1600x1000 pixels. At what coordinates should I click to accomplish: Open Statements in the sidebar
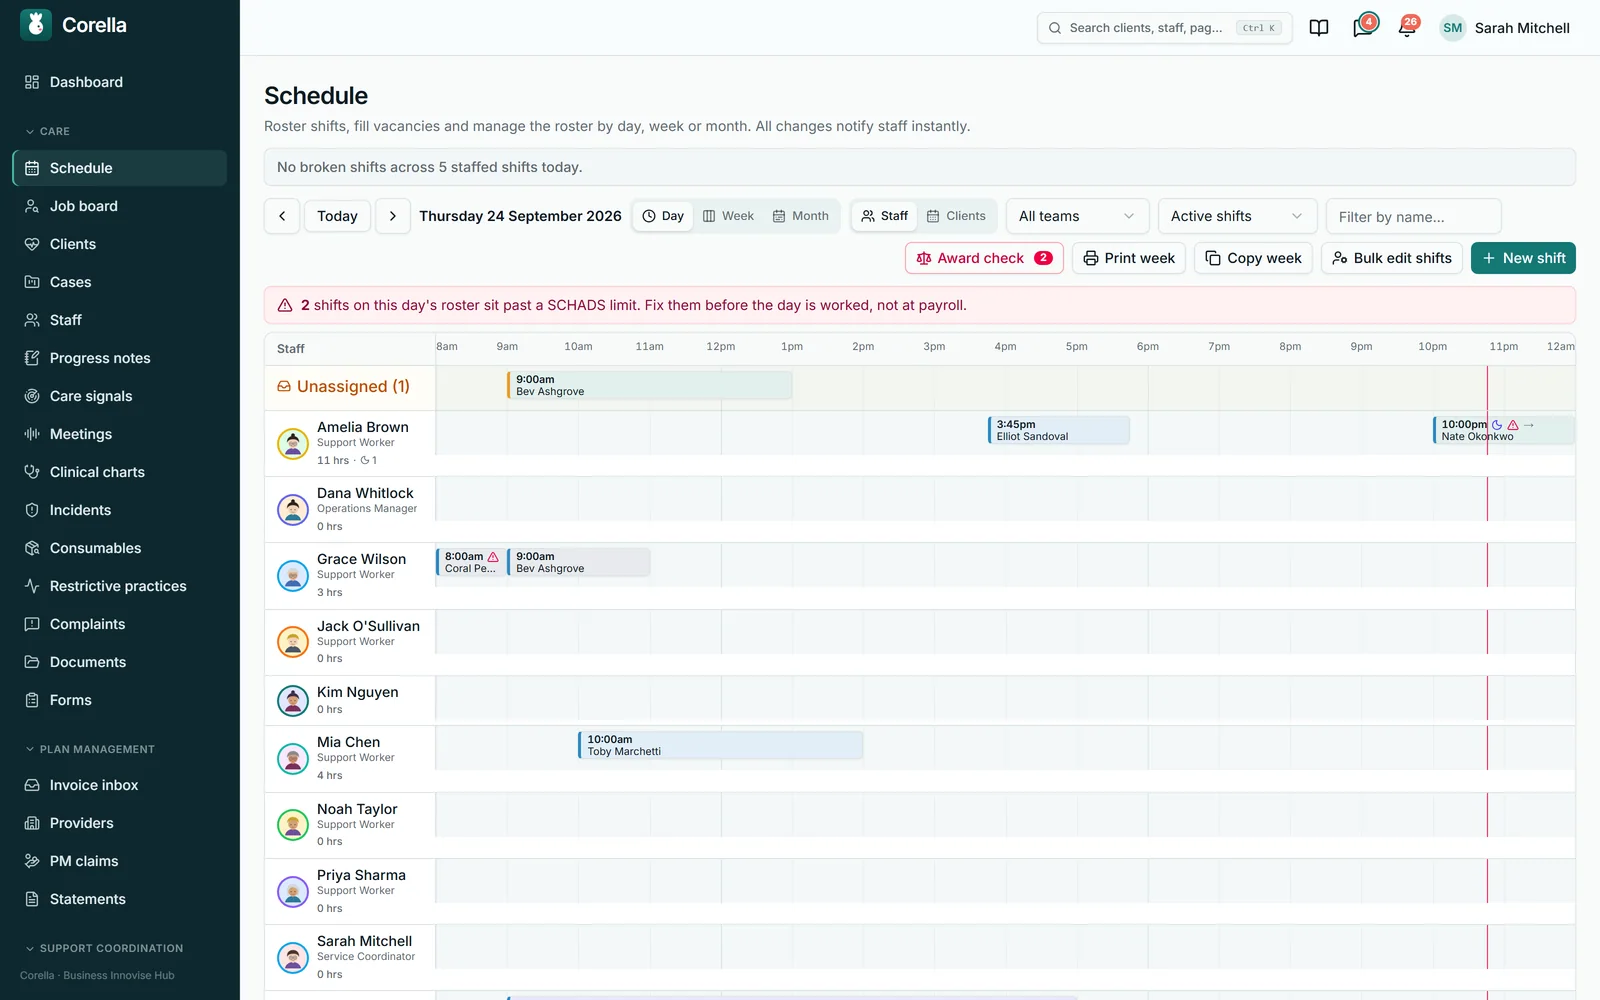coord(119,899)
